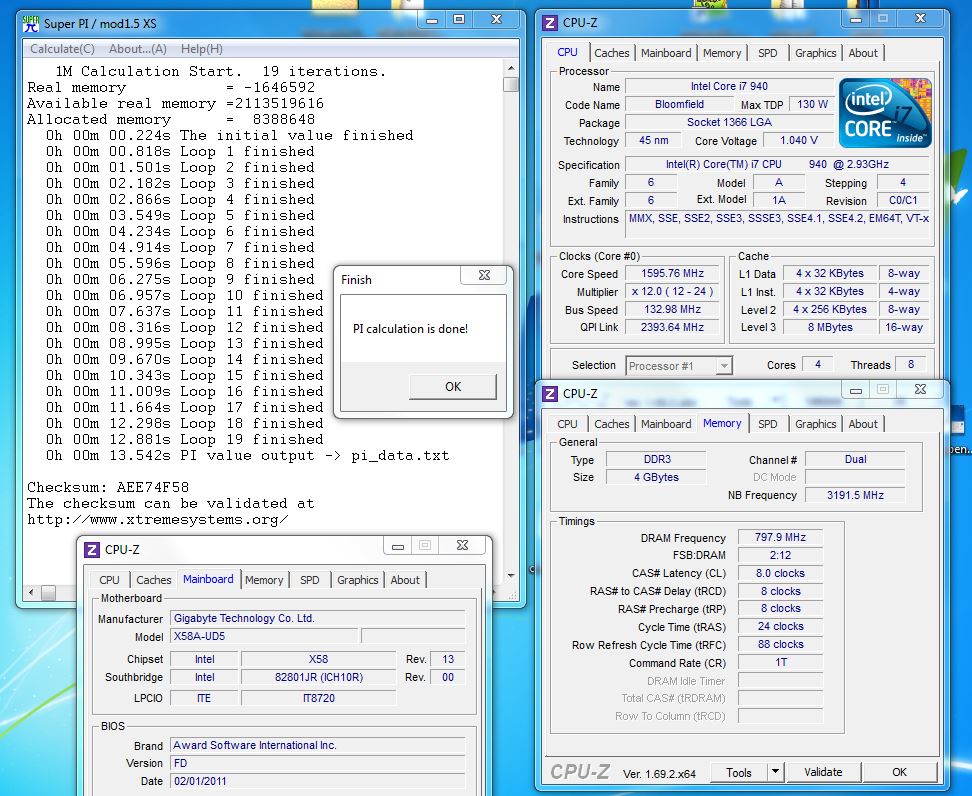Minimize the Super PI window
The height and width of the screenshot is (796, 972).
(x=432, y=20)
